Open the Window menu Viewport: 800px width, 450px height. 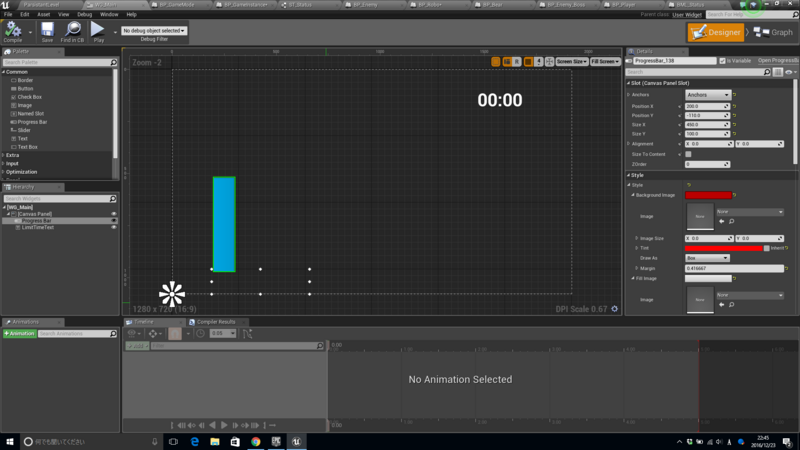tap(109, 14)
